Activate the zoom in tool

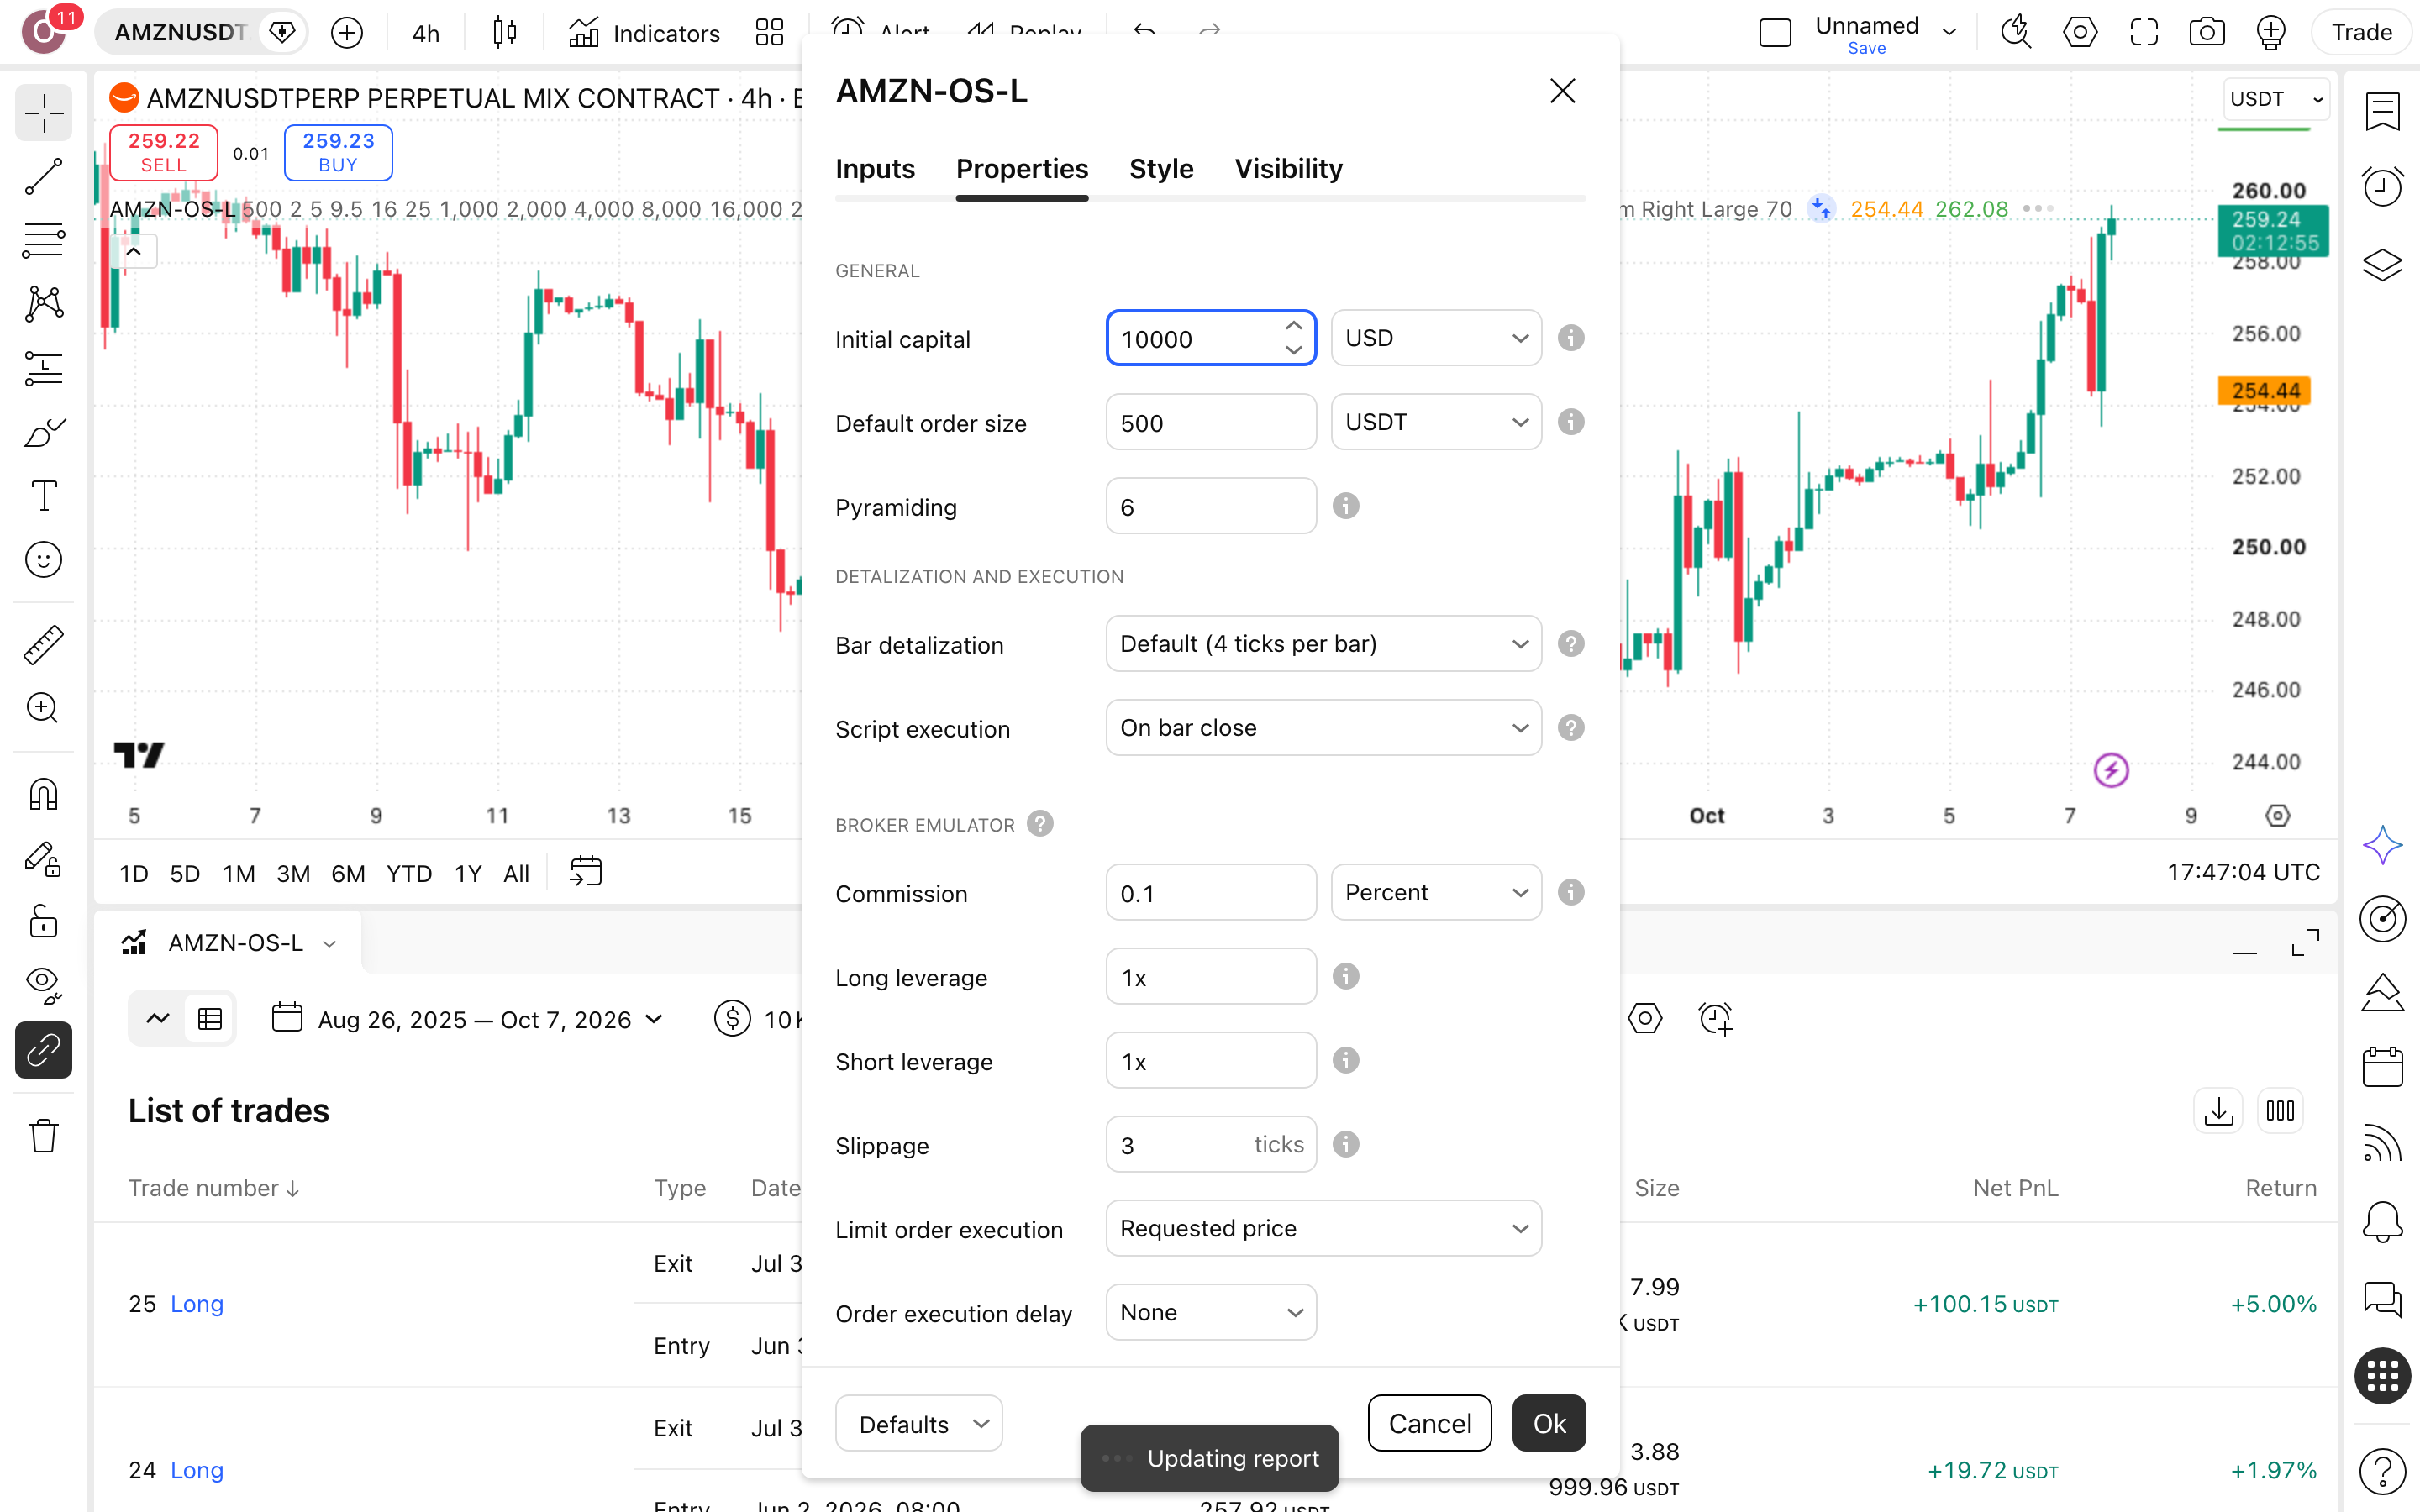pos(43,709)
